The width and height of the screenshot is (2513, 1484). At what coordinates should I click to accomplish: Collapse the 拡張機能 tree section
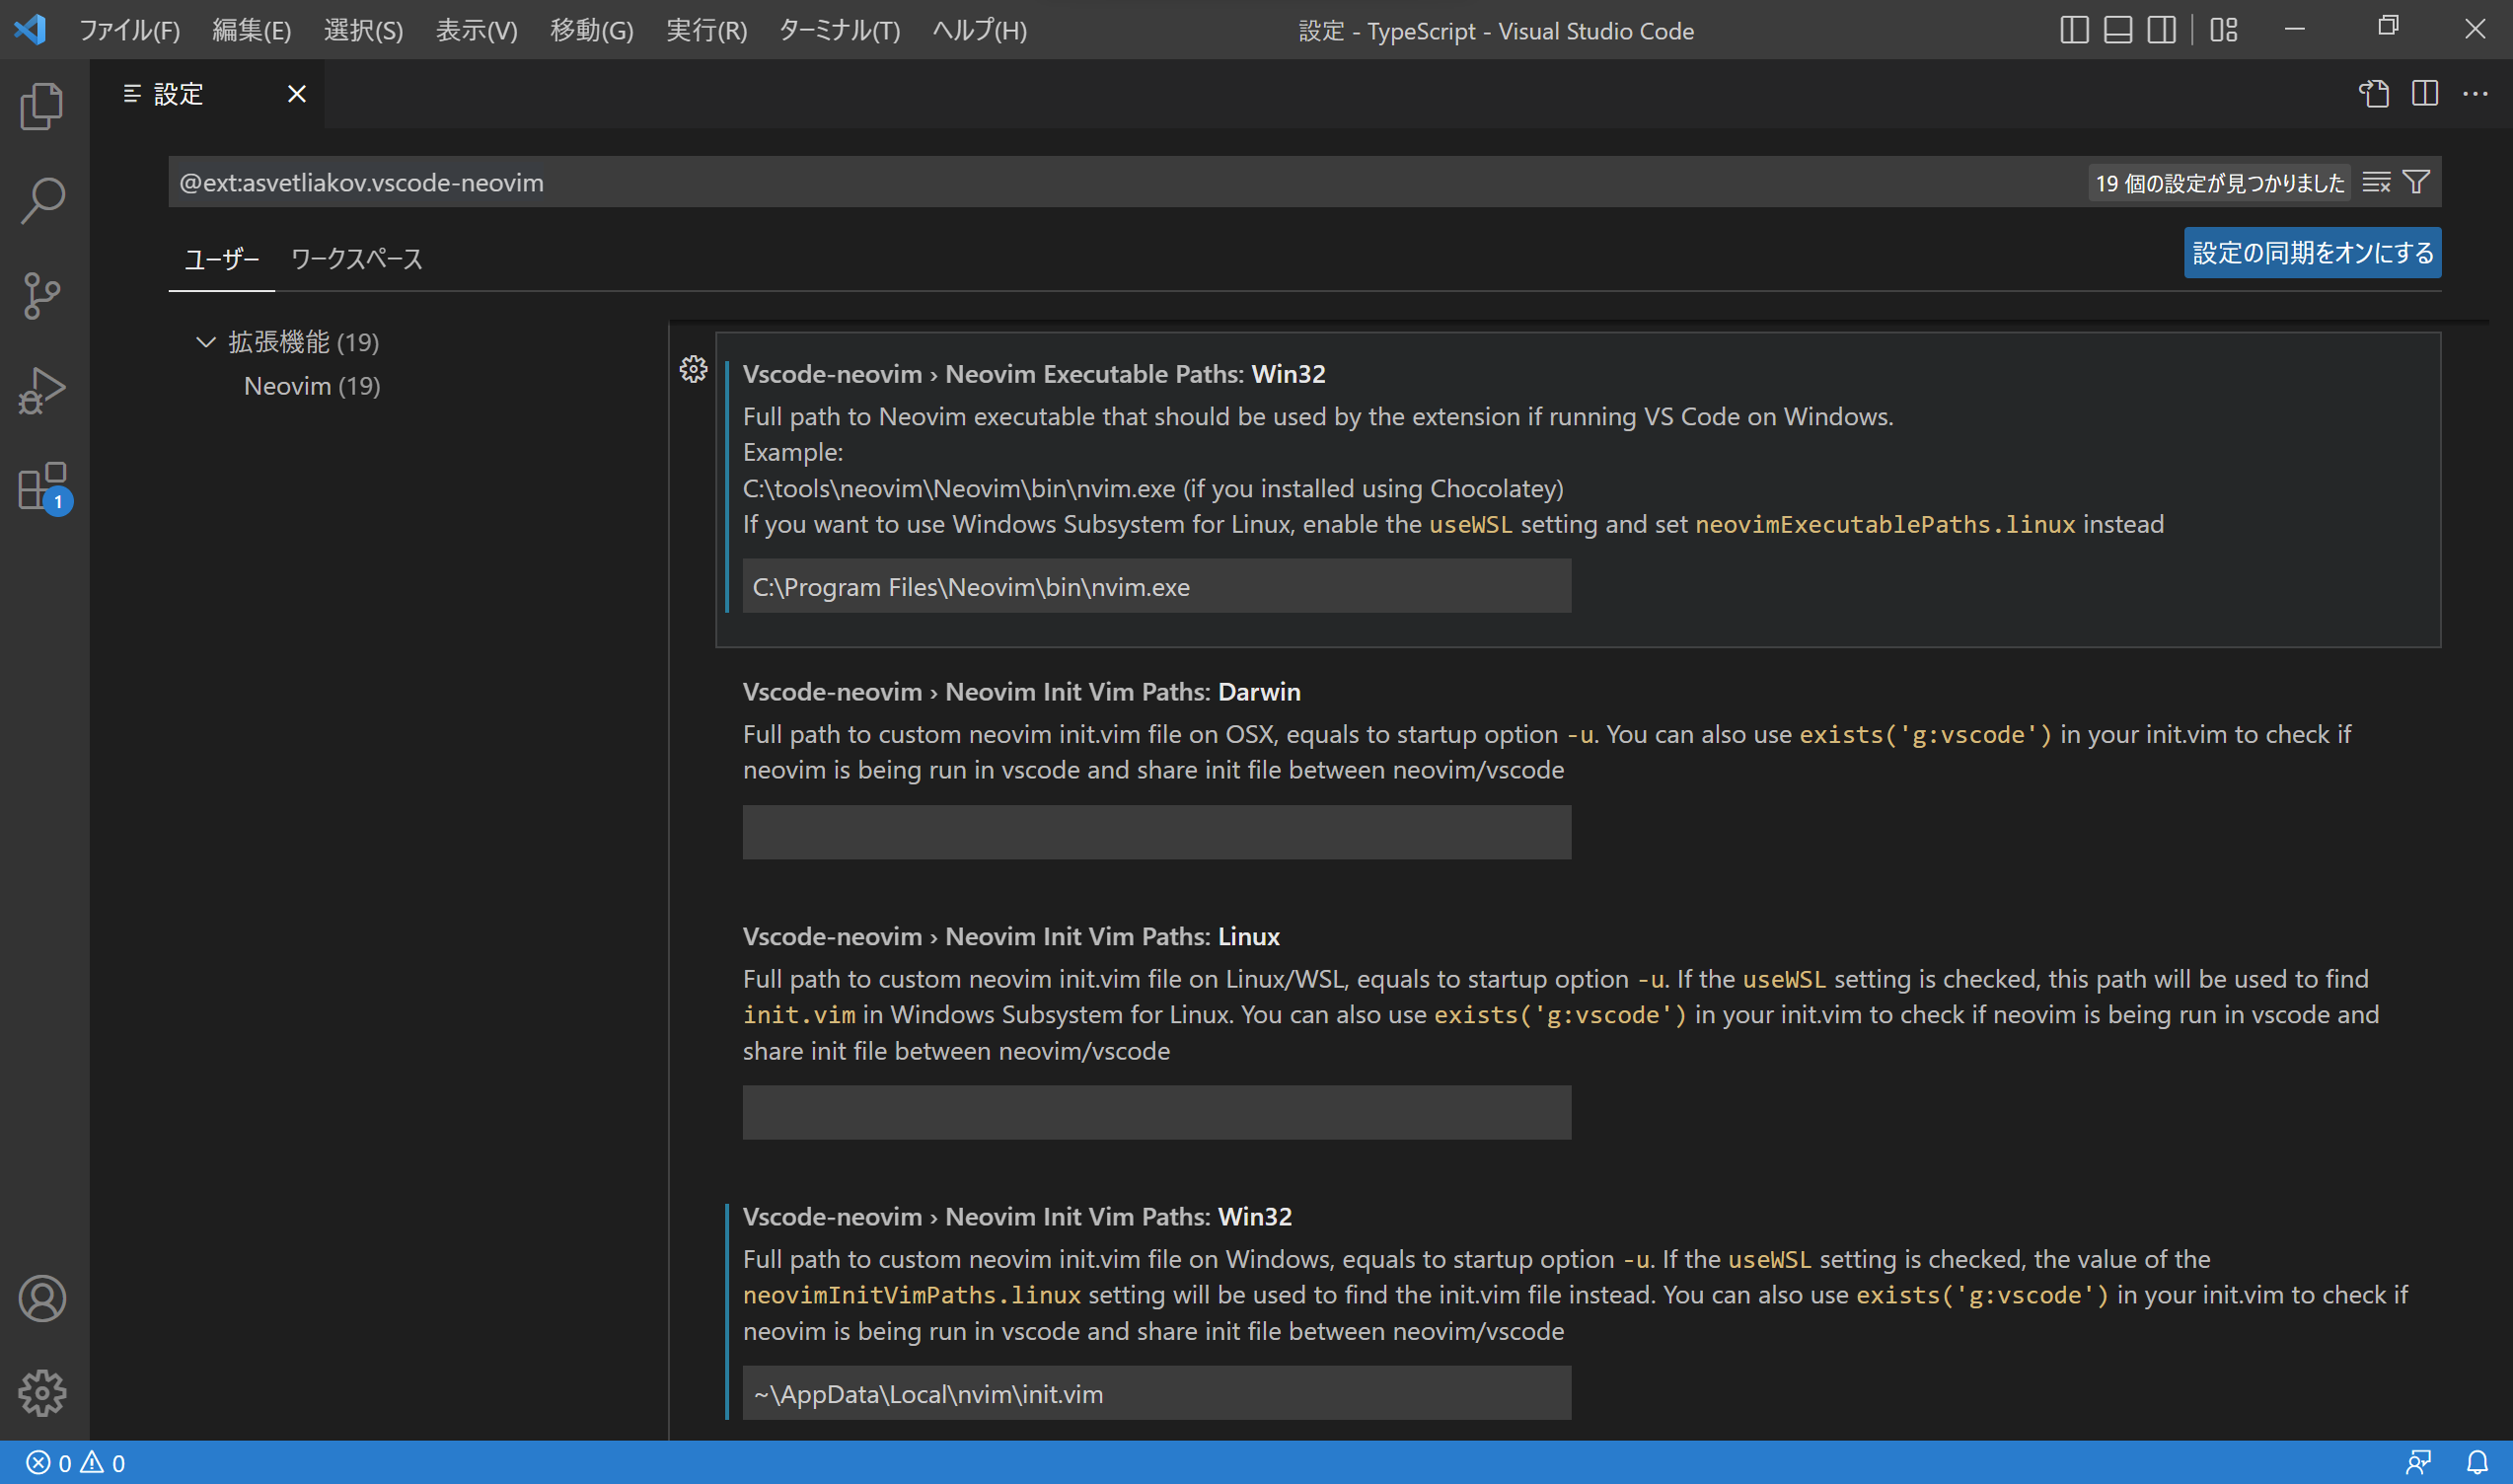(206, 341)
